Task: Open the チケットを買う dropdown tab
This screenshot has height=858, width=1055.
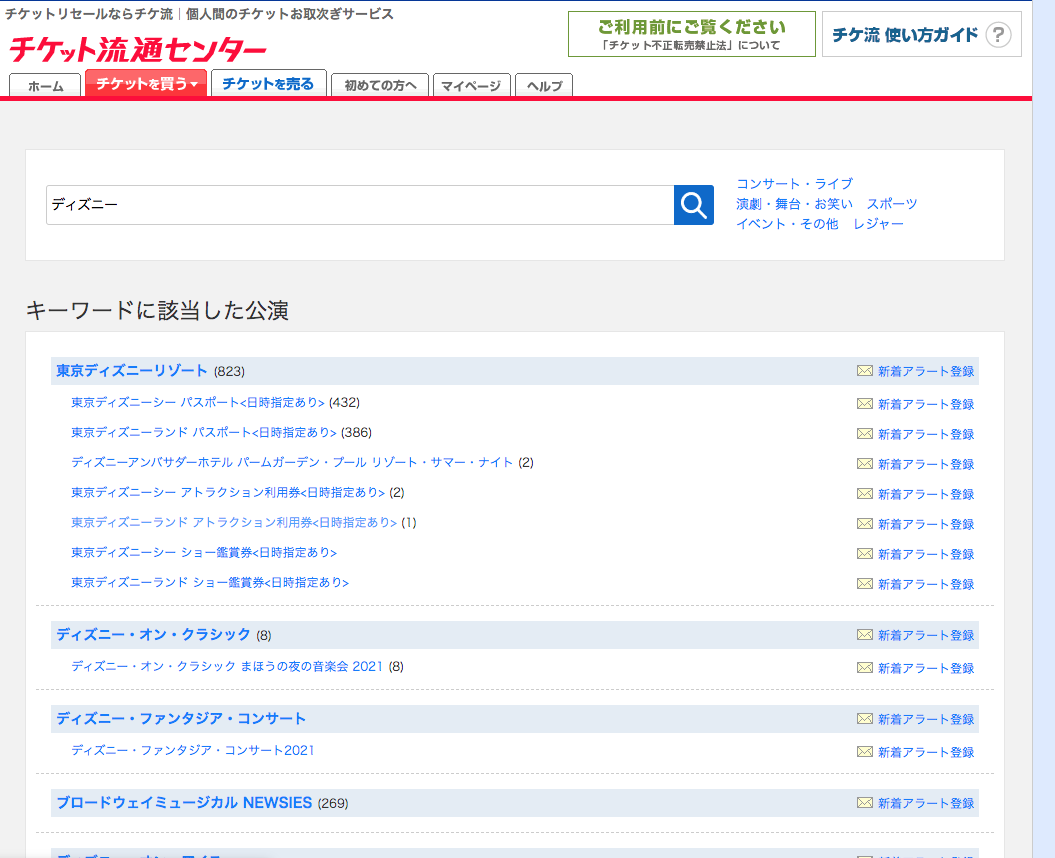Action: point(146,83)
